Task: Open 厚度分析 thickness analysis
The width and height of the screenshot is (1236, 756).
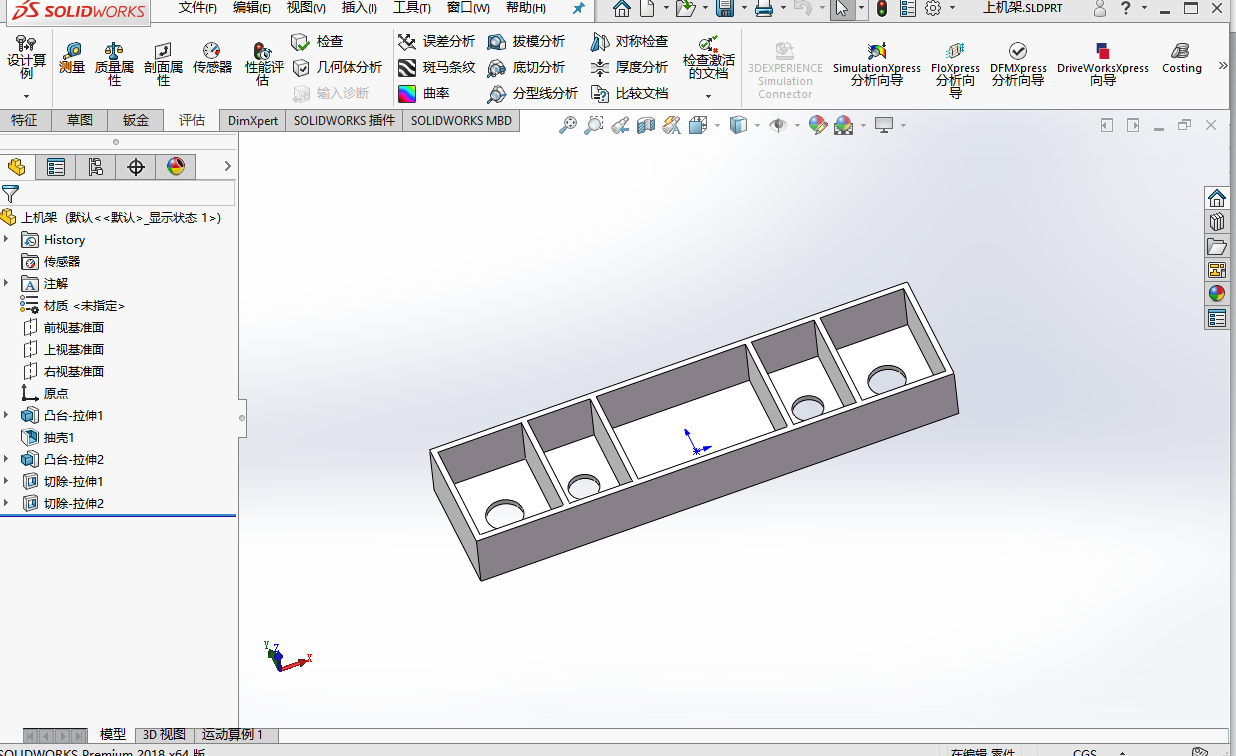Action: coord(629,67)
